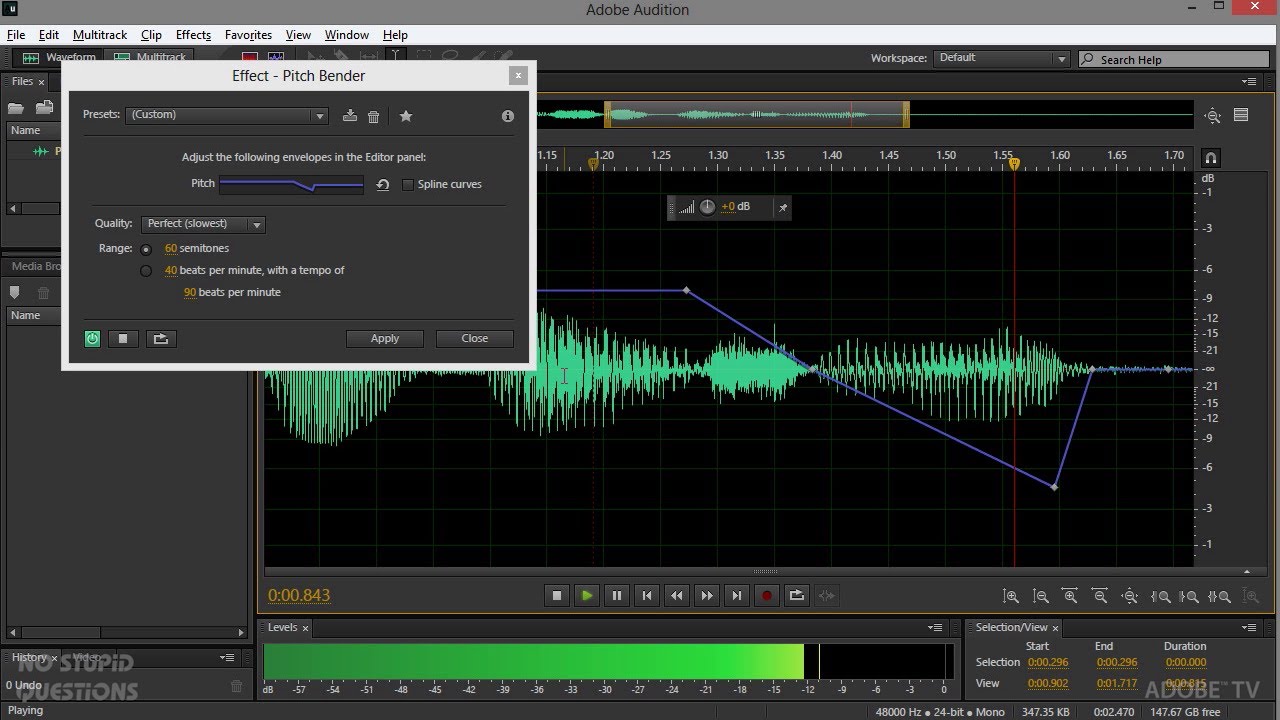Mark the preset as favorite star
This screenshot has width=1280, height=720.
(406, 116)
